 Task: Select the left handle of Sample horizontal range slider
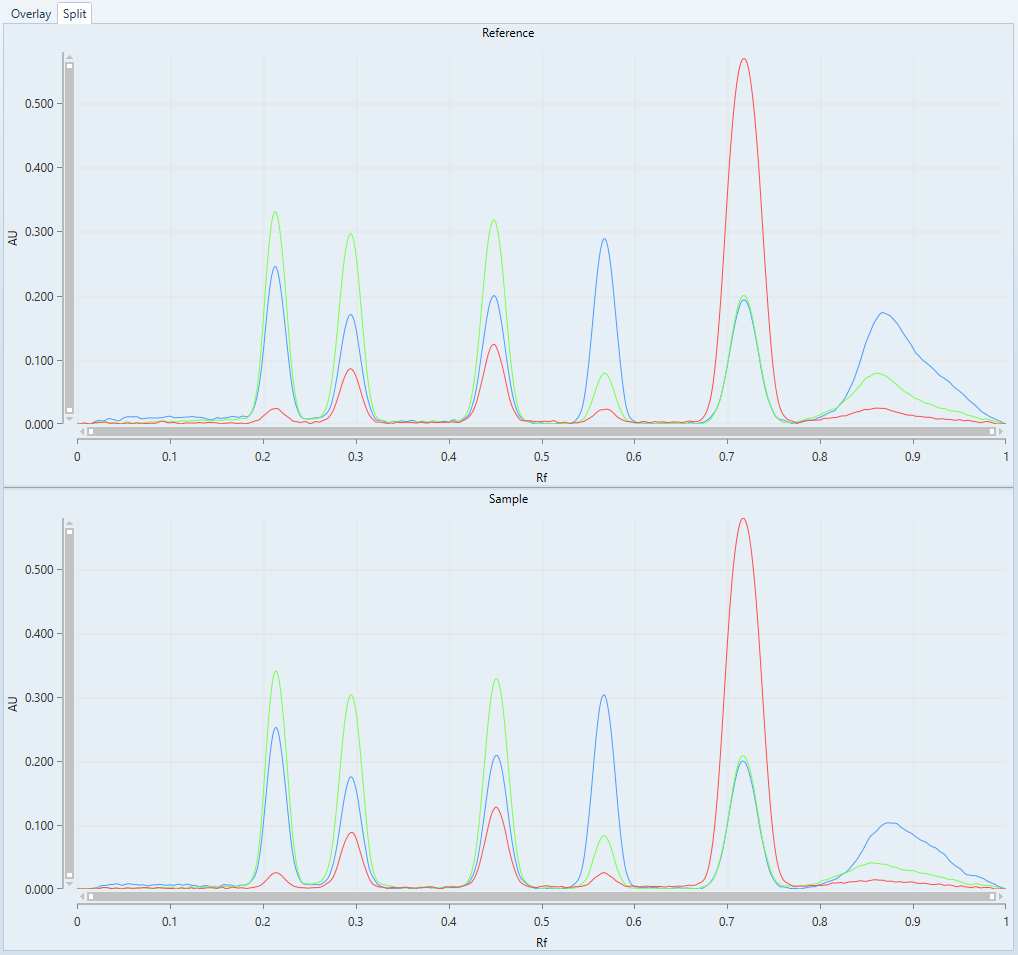pos(91,897)
